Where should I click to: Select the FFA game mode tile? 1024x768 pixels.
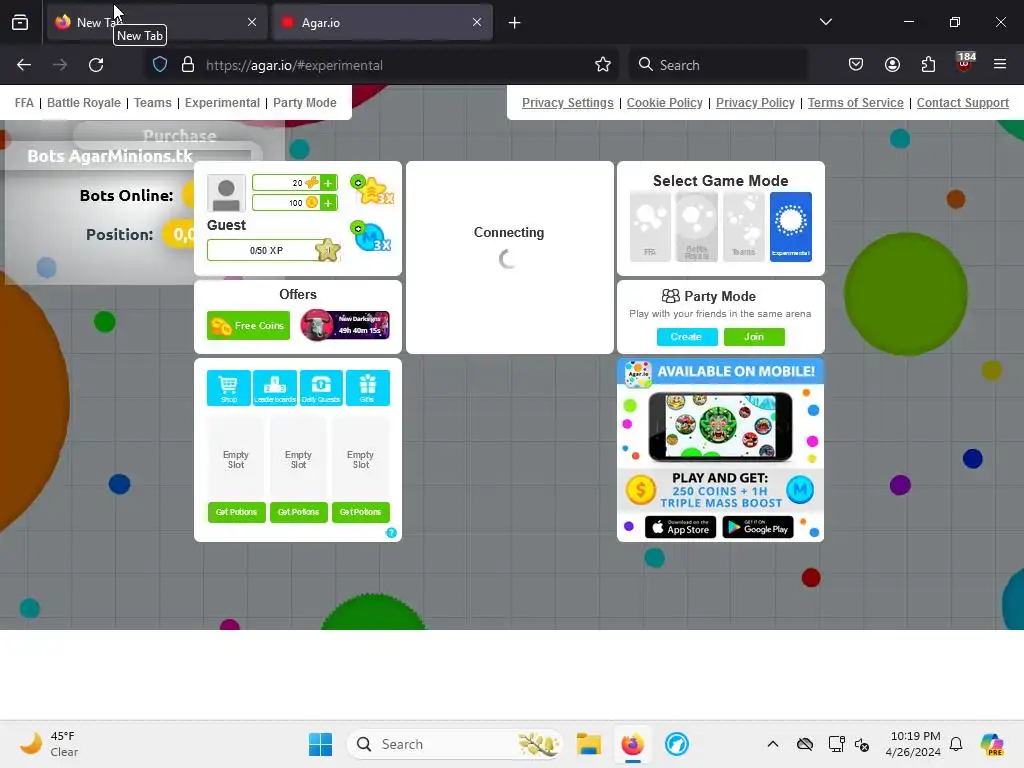[650, 227]
